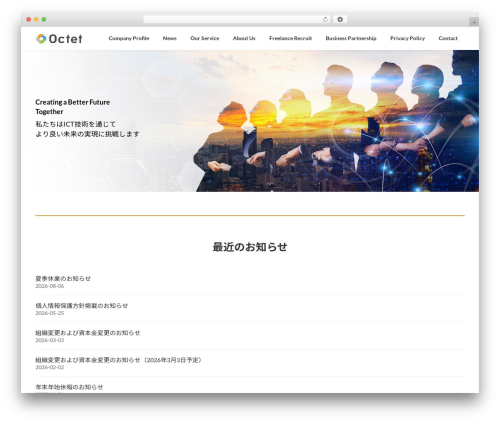500x423 pixels.
Task: Open the notice mentioning 2026年3月3日予定
Action: [x=119, y=360]
